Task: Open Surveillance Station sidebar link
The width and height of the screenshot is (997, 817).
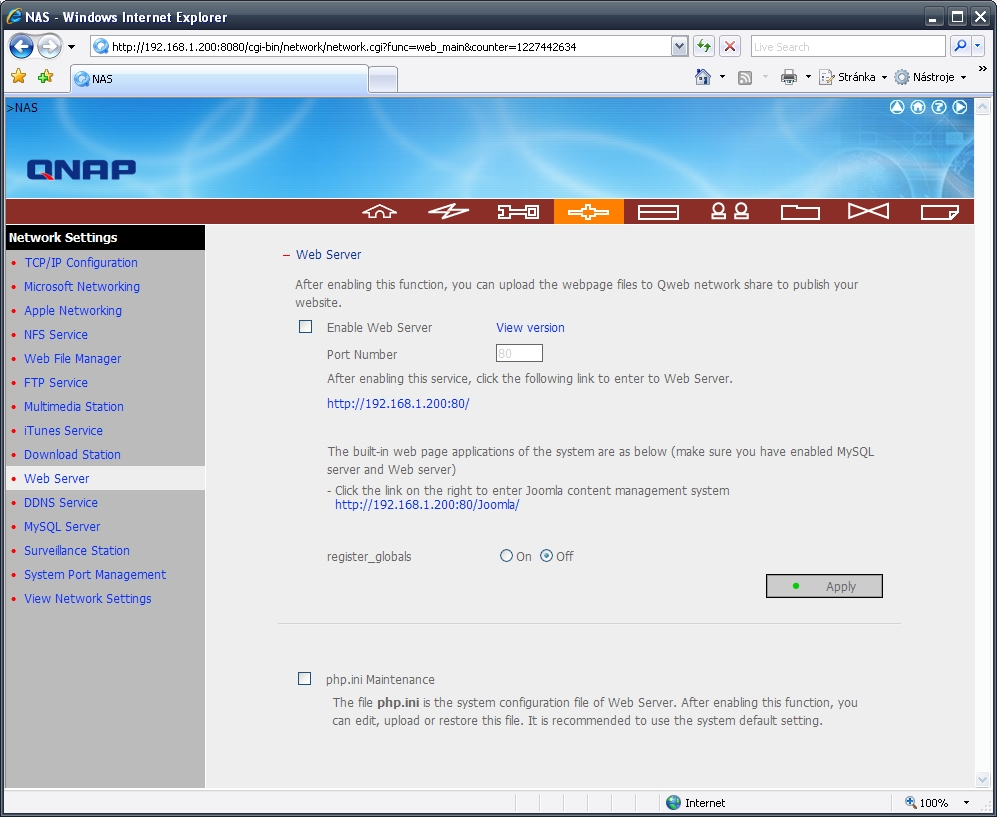Action: 77,551
